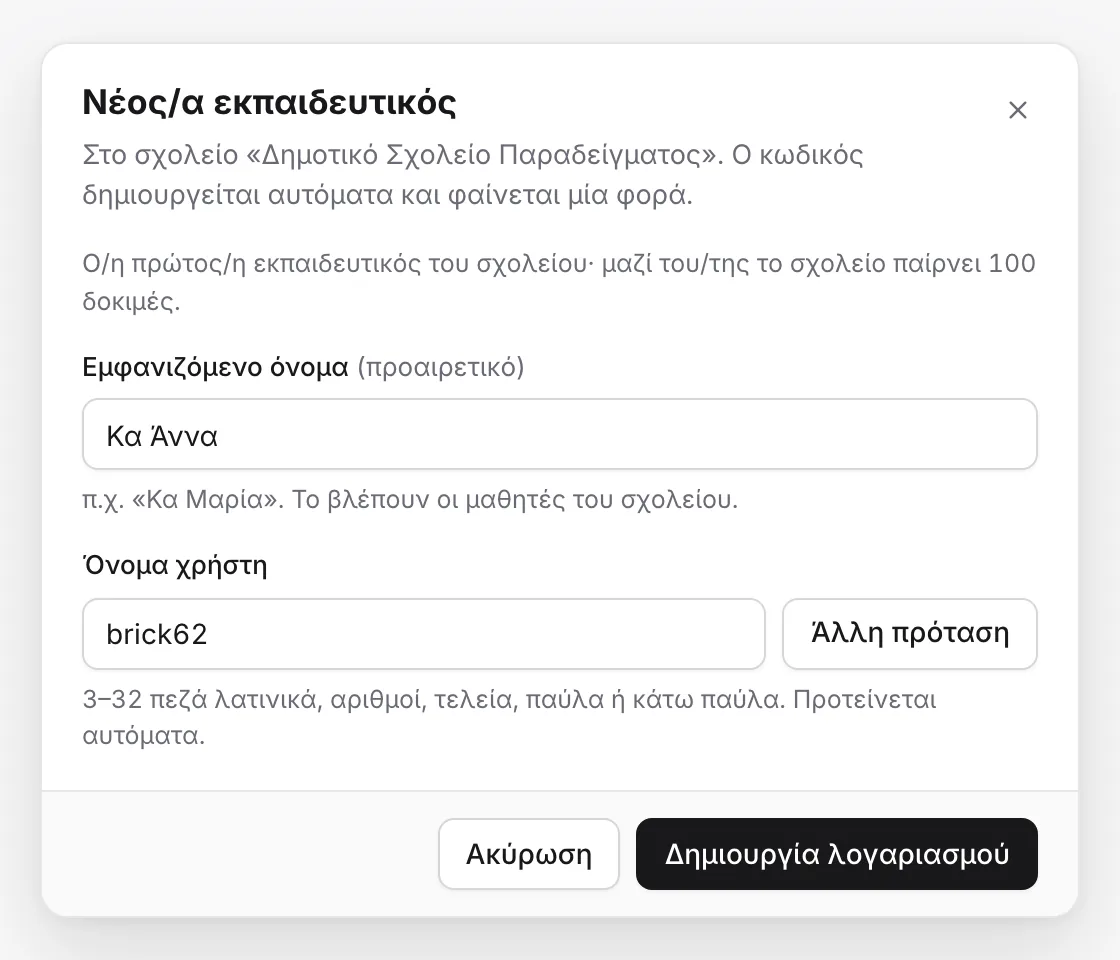Click the Εμφανιζόμενο όνομα field containing Κα Άννα
Image resolution: width=1120 pixels, height=960 pixels.
559,434
